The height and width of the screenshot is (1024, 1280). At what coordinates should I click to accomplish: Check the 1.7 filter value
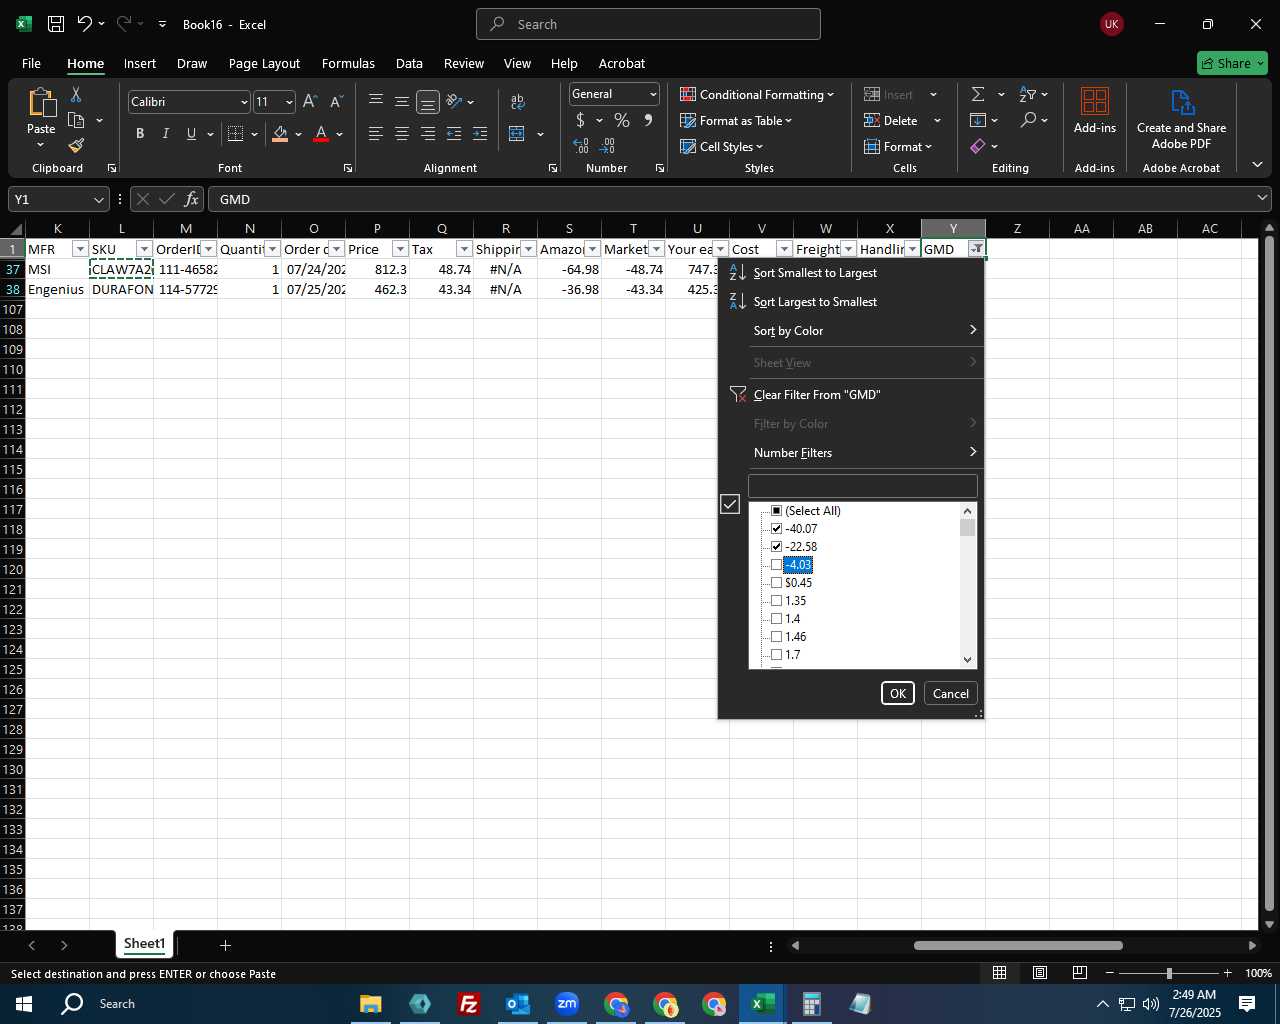[x=776, y=655]
